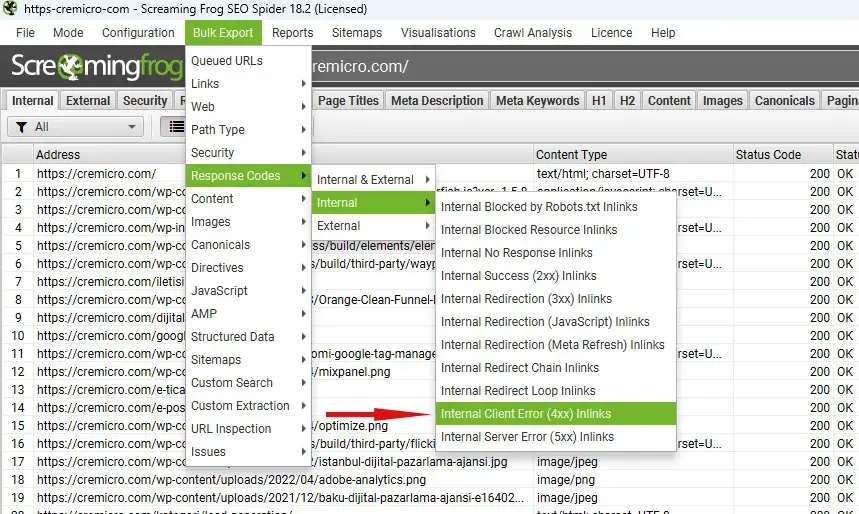Open the Configuration menu

(x=138, y=33)
